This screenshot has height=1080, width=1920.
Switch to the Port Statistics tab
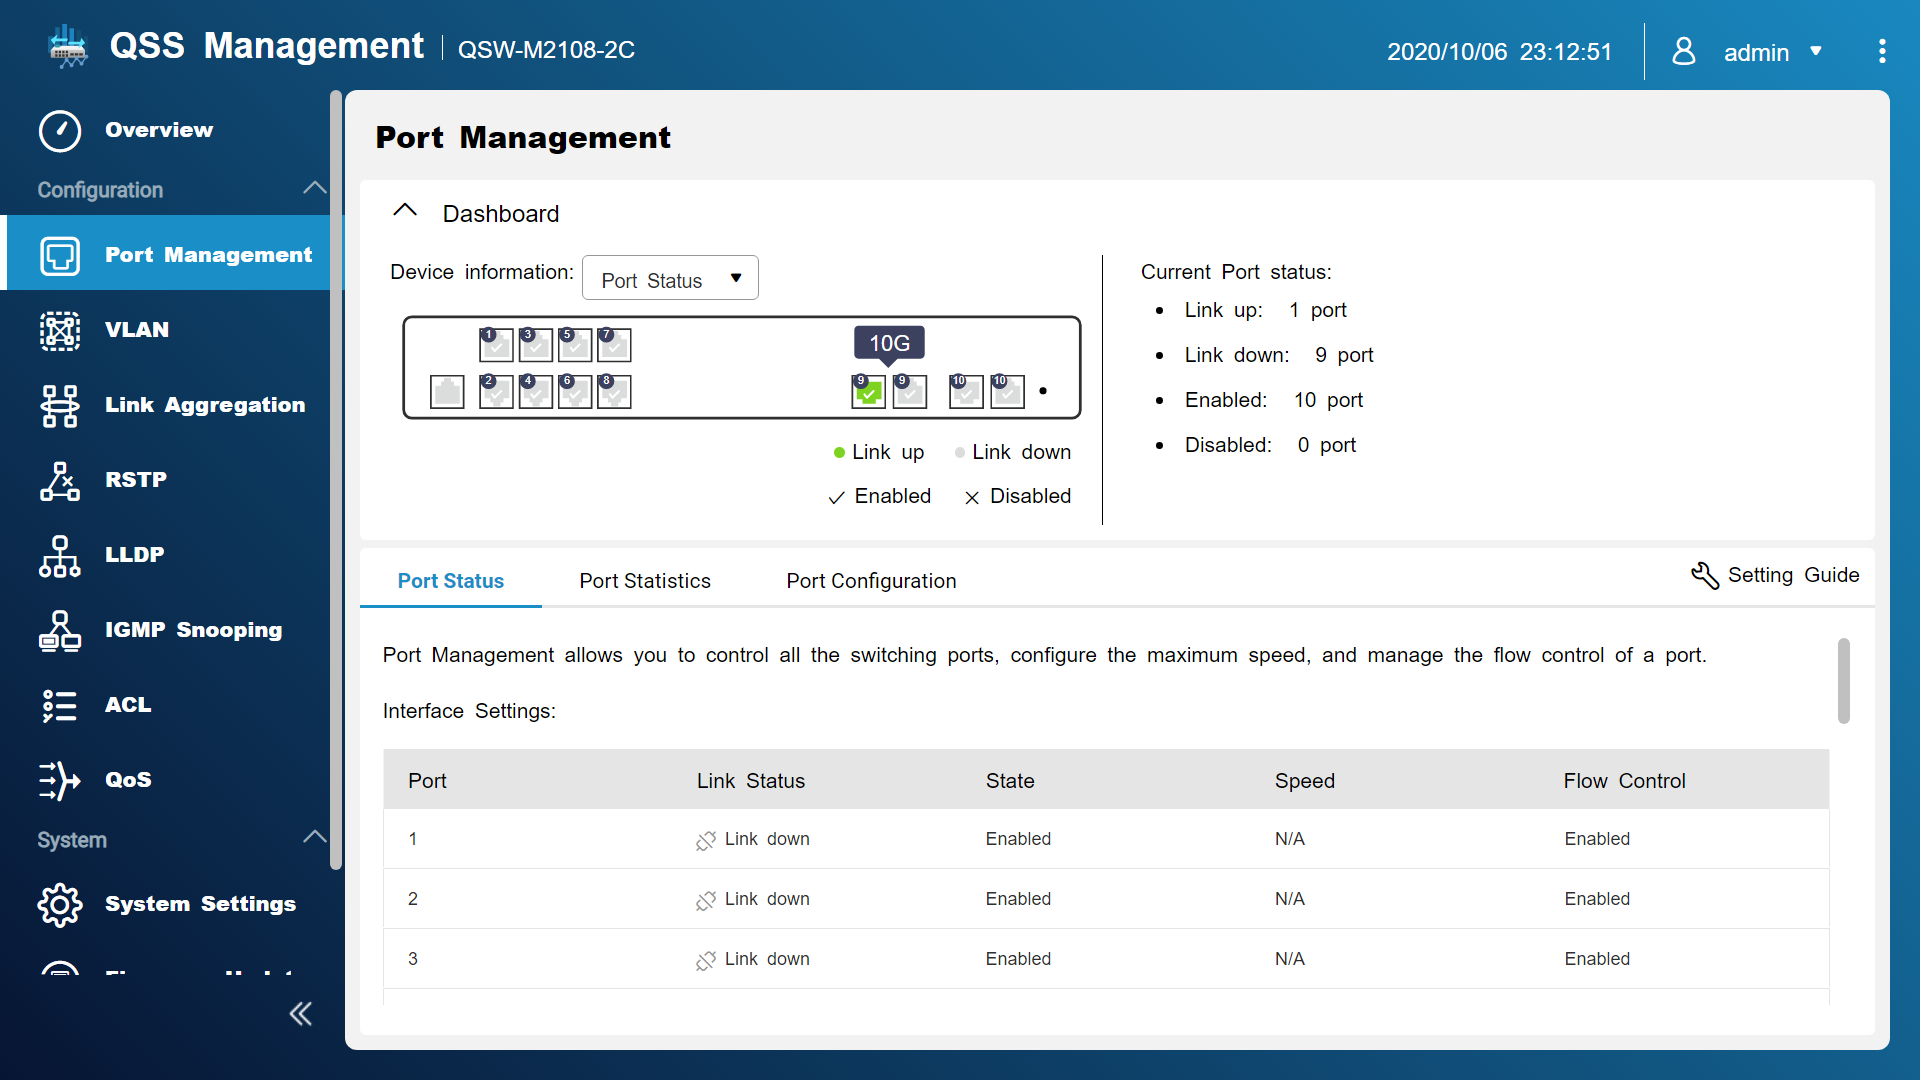[x=645, y=581]
